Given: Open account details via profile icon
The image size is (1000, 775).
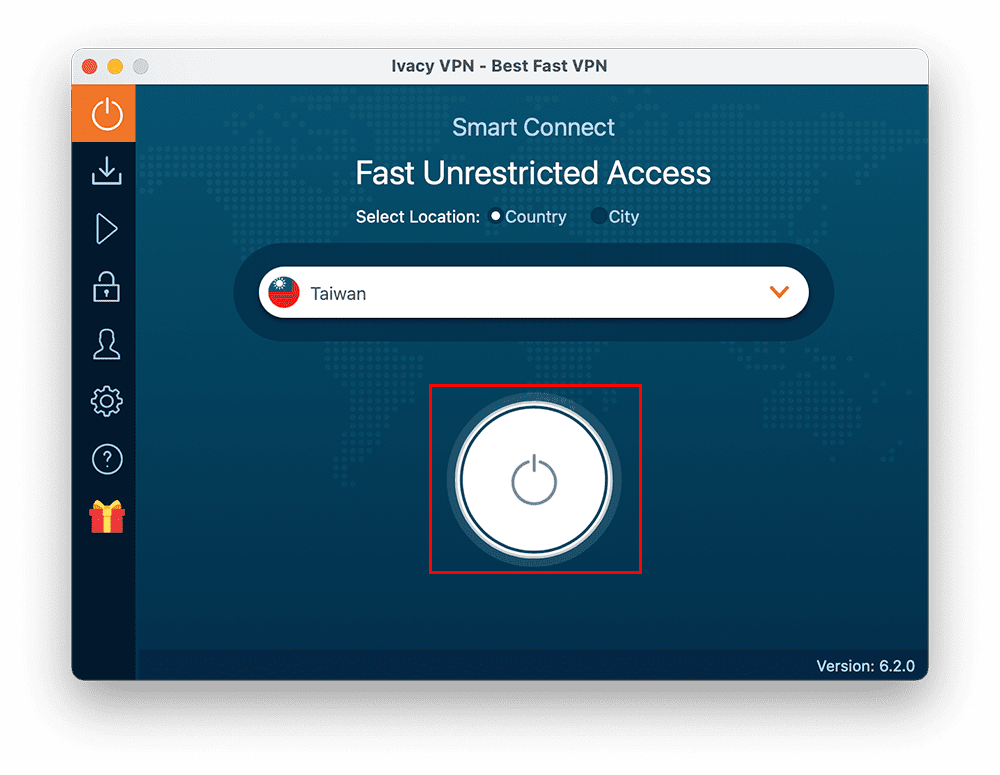Looking at the screenshot, I should [x=104, y=344].
